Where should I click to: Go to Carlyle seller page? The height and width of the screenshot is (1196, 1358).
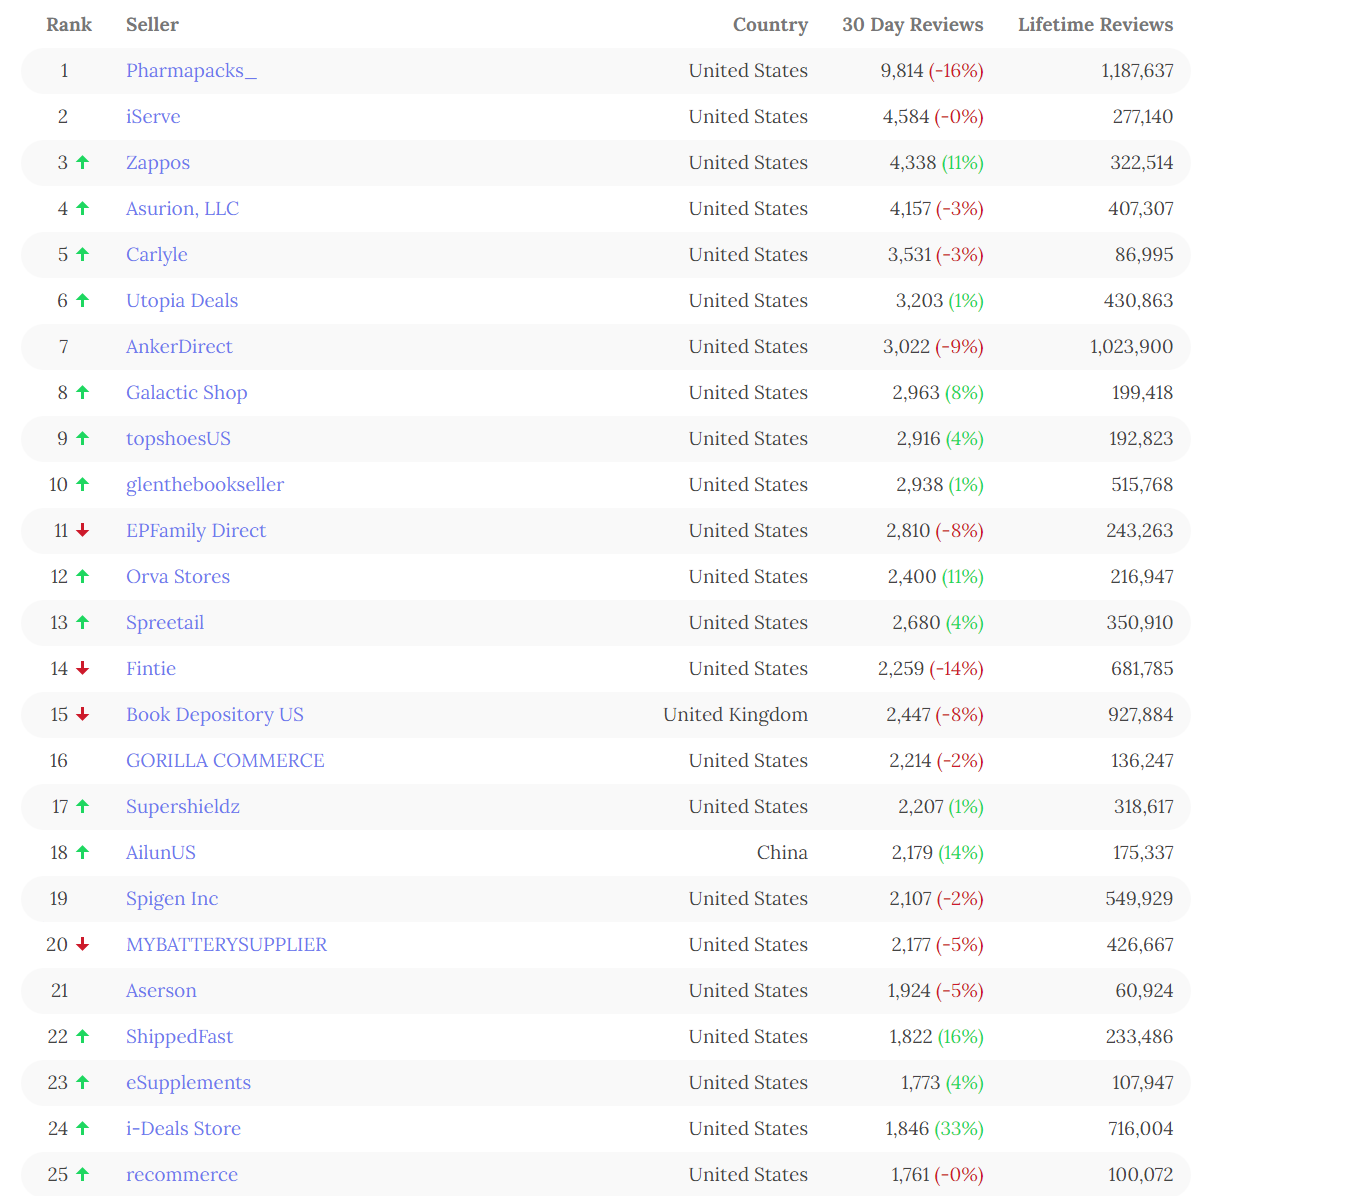point(157,255)
